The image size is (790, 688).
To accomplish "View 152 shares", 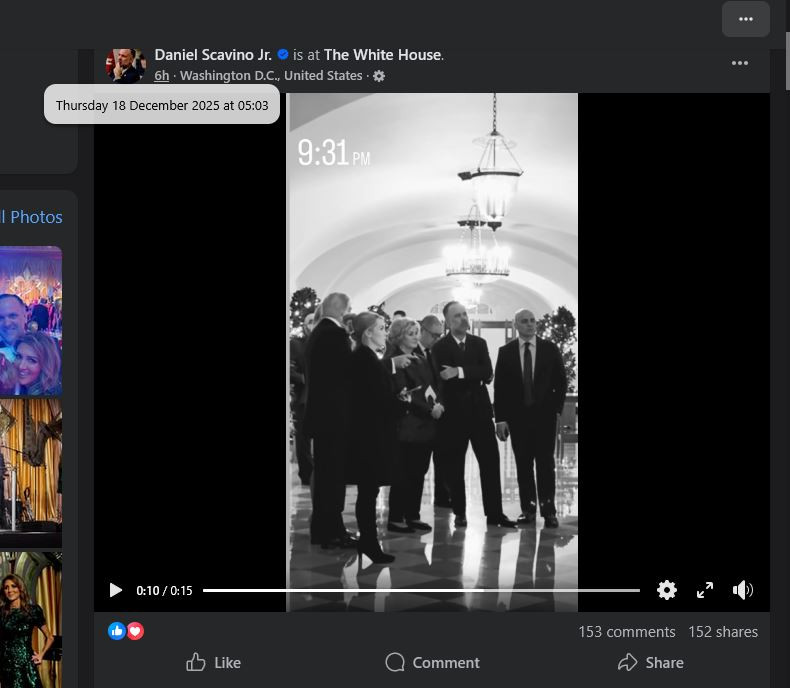I will tap(723, 632).
